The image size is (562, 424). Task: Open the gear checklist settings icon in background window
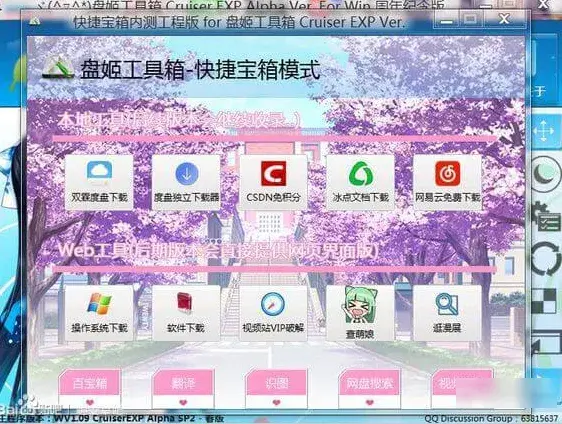pyautogui.click(x=546, y=216)
